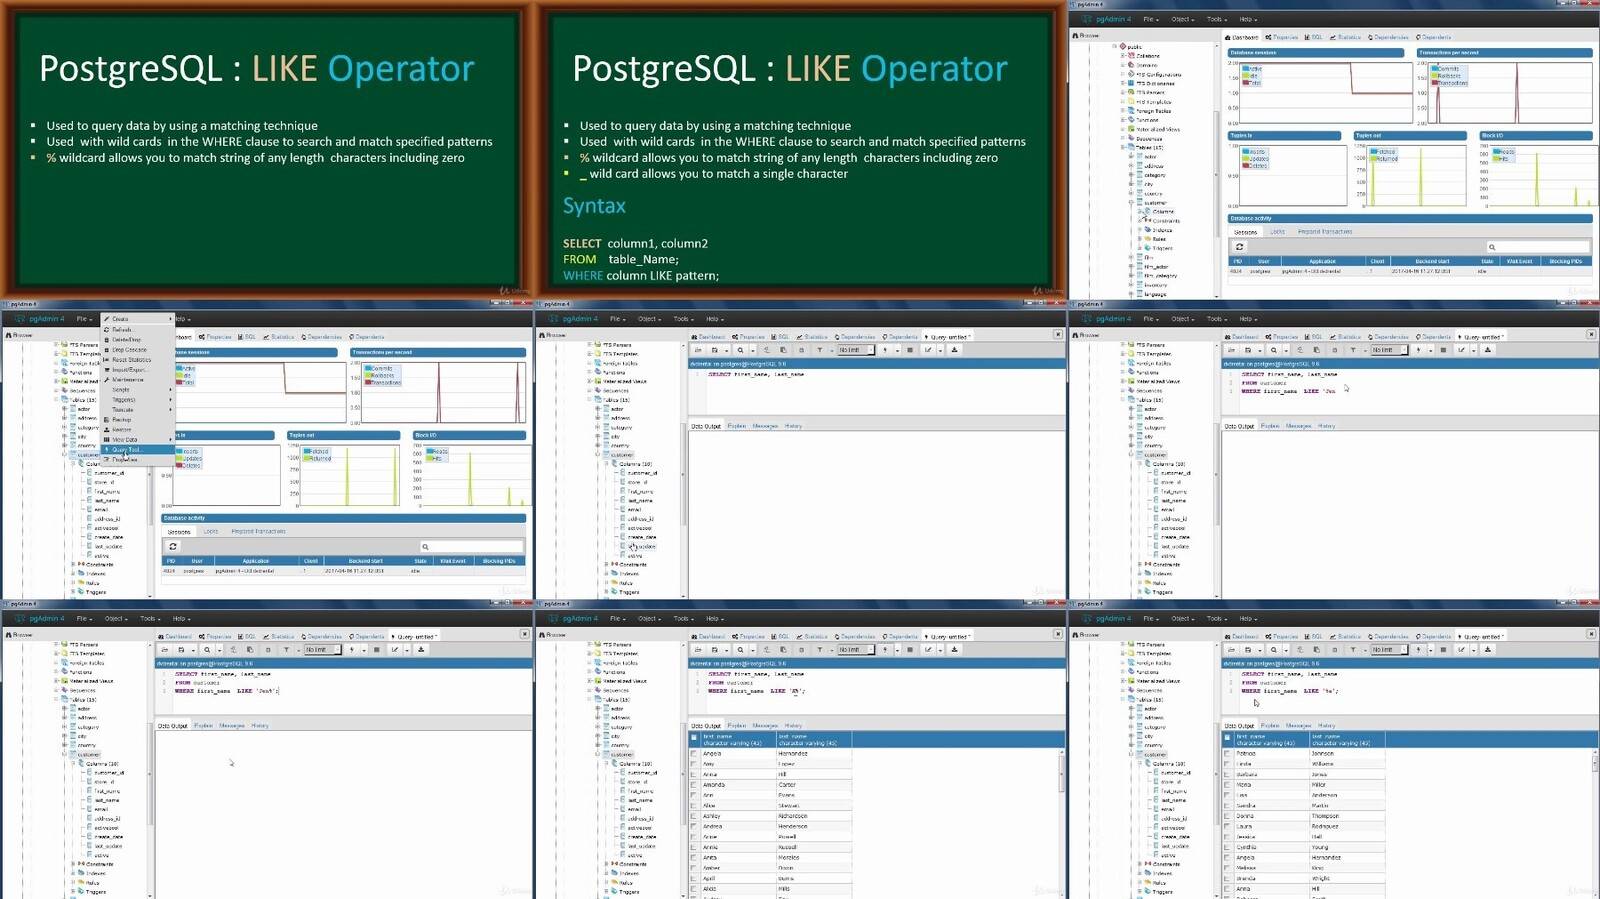Click Copy icon in the Patricia Johnson results window toolbar
The image size is (1600, 899).
[x=1300, y=650]
